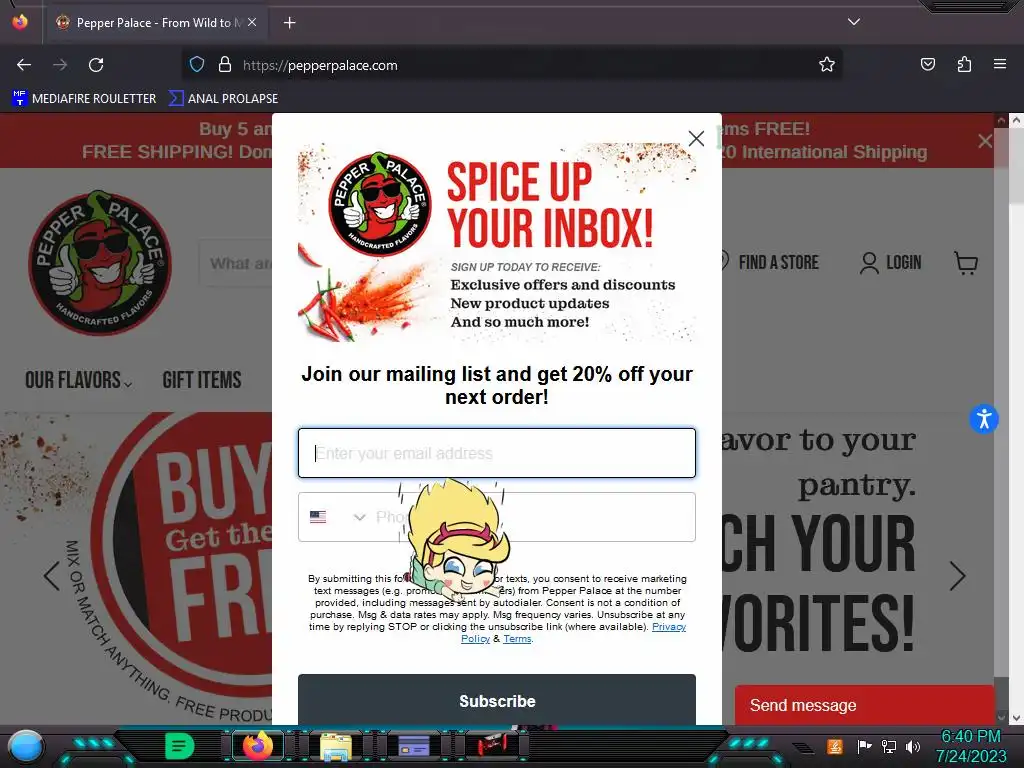Open the Save to Pocket icon
This screenshot has width=1024, height=768.
coord(928,64)
